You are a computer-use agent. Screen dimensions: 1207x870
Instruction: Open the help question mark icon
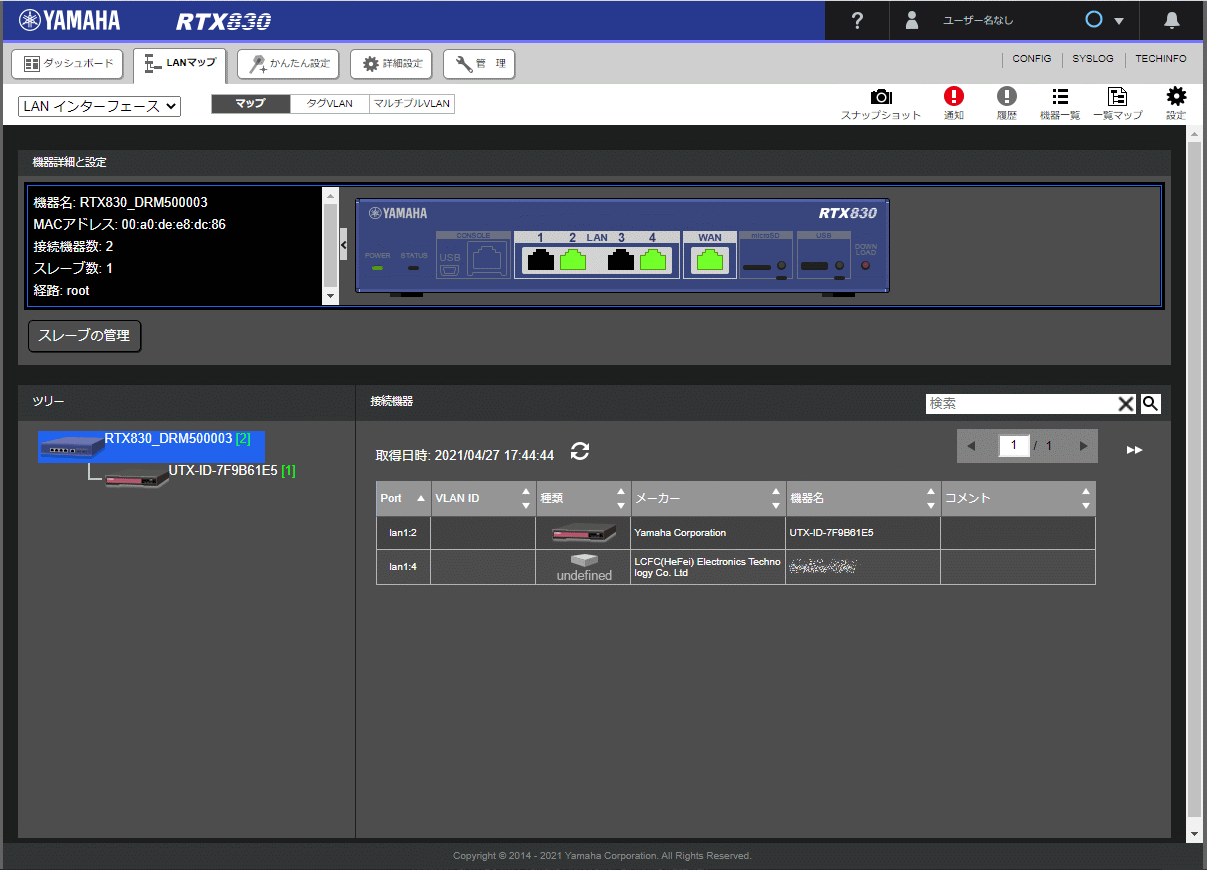[857, 21]
